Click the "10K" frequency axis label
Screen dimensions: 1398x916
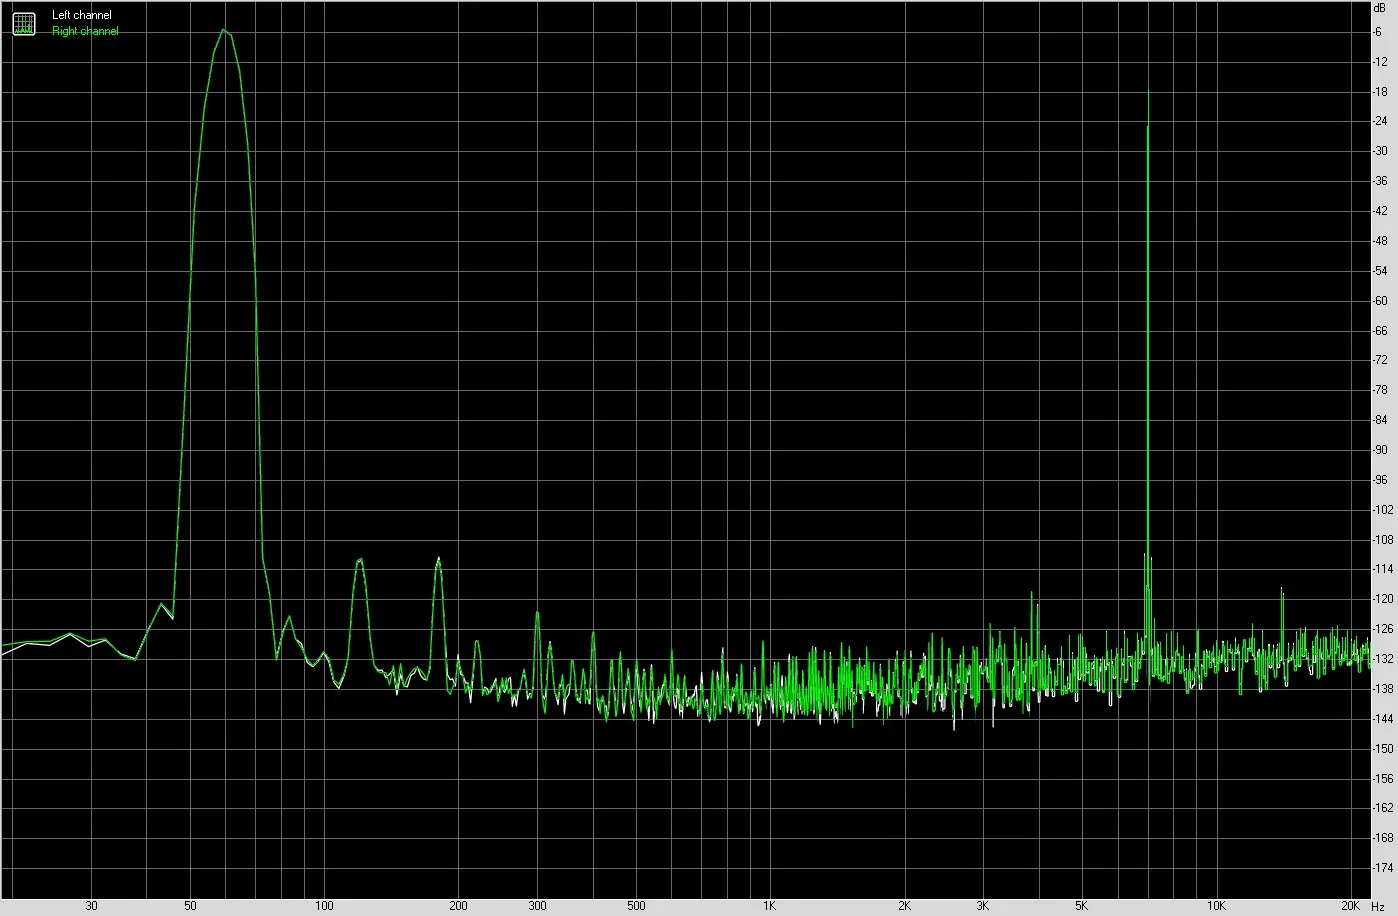click(x=1216, y=906)
